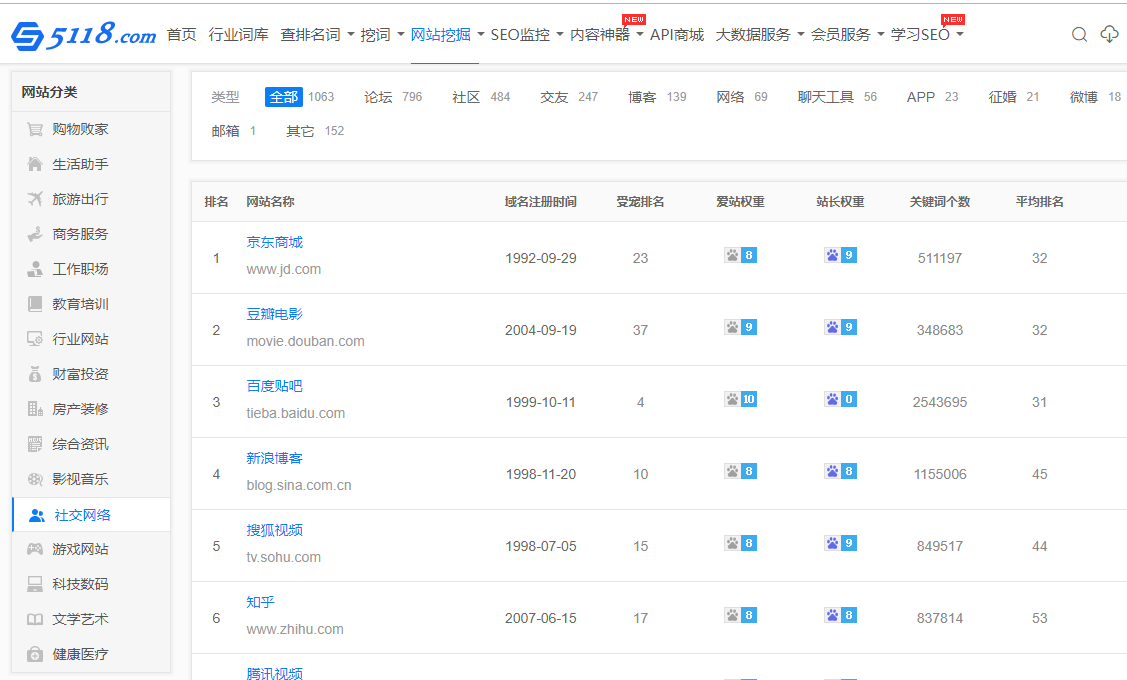The width and height of the screenshot is (1127, 680).
Task: Open the 搜狐视频 site link
Action: (275, 530)
